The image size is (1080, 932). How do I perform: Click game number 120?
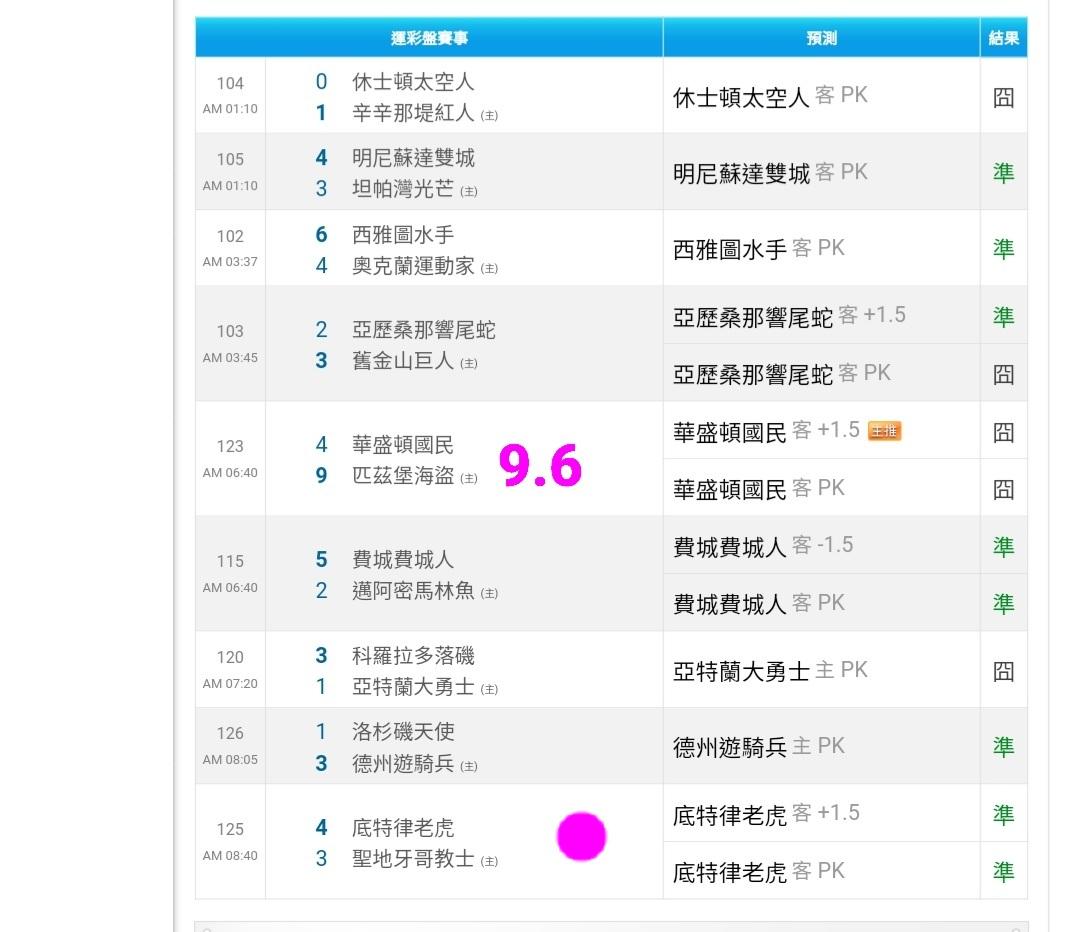click(230, 657)
